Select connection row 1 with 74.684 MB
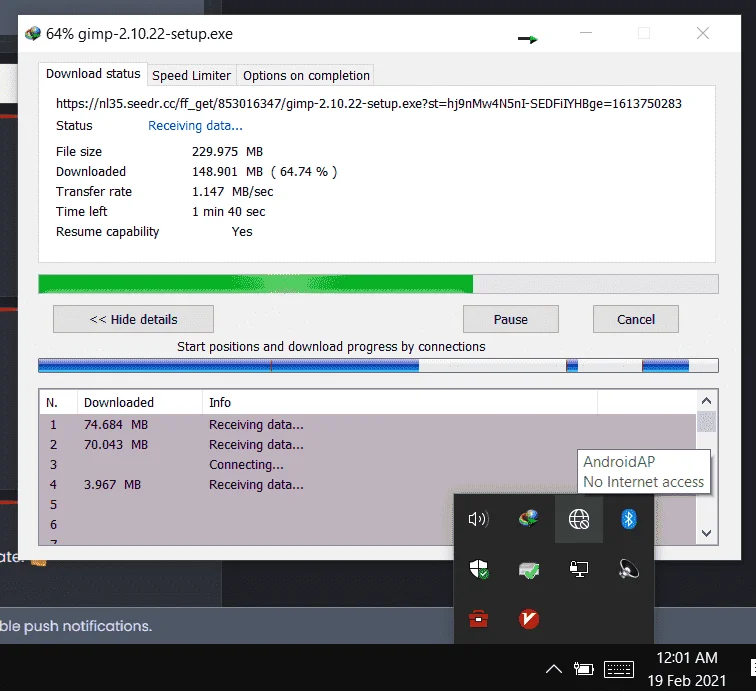 [x=367, y=425]
